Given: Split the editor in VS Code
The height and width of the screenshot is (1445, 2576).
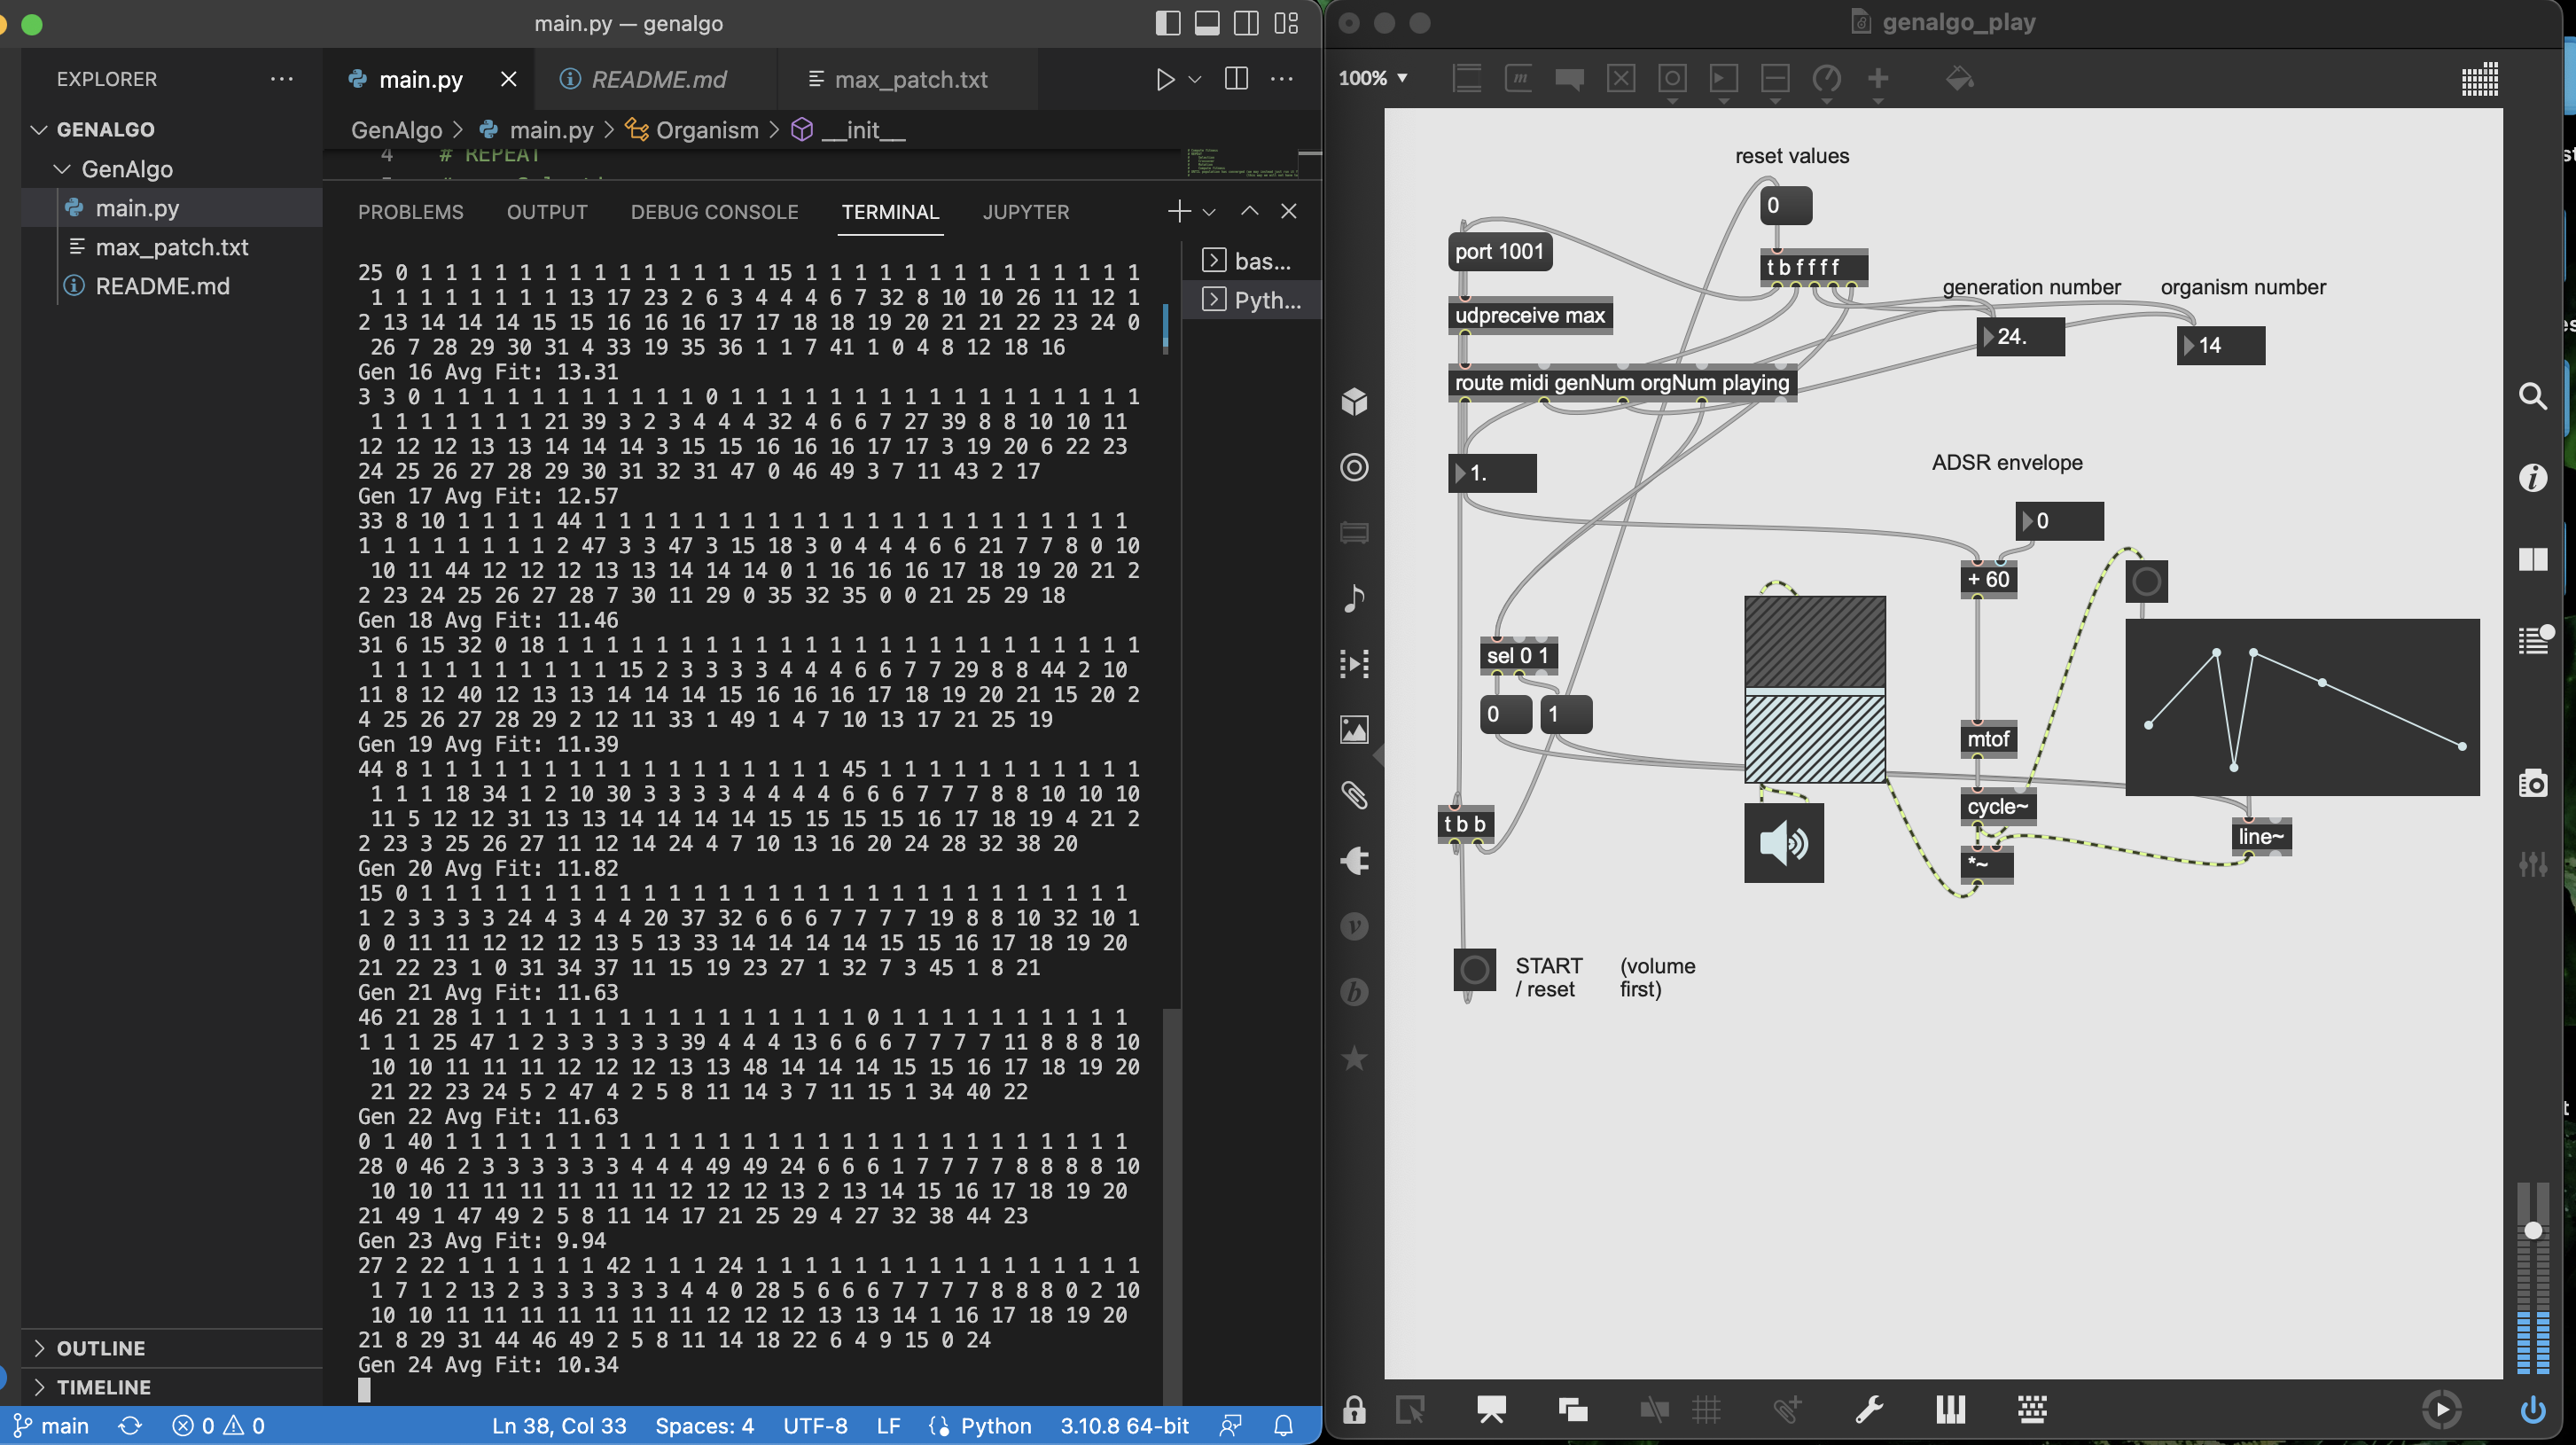Looking at the screenshot, I should point(1236,79).
